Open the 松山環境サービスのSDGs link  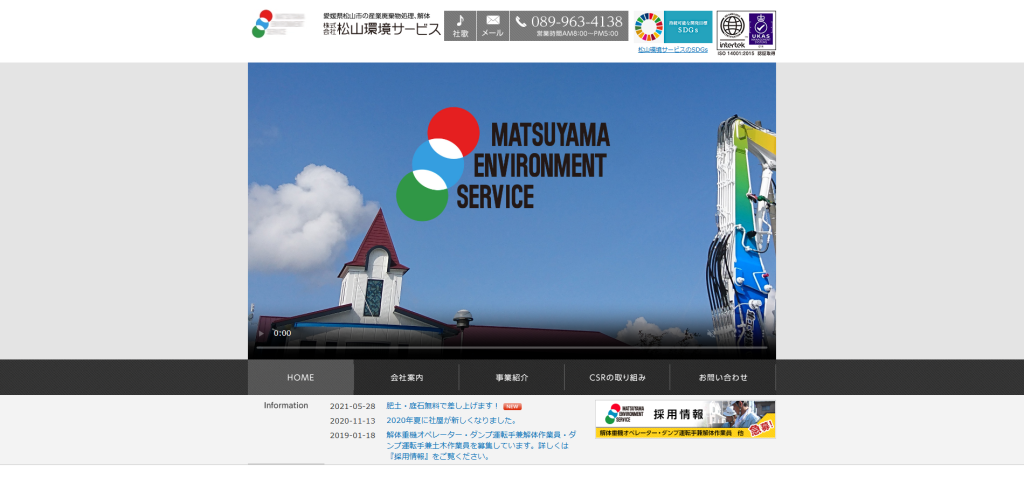click(672, 49)
